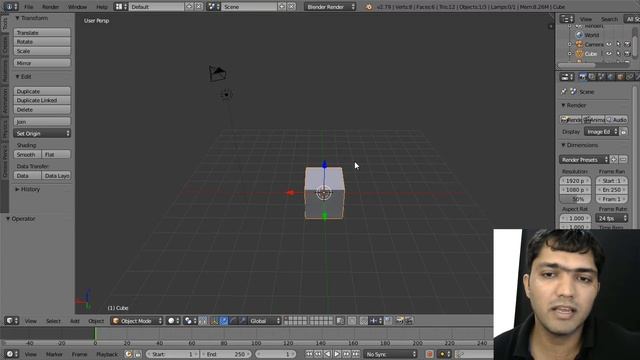The width and height of the screenshot is (640, 360).
Task: Open the Object menu in 3D viewport header
Action: [96, 321]
